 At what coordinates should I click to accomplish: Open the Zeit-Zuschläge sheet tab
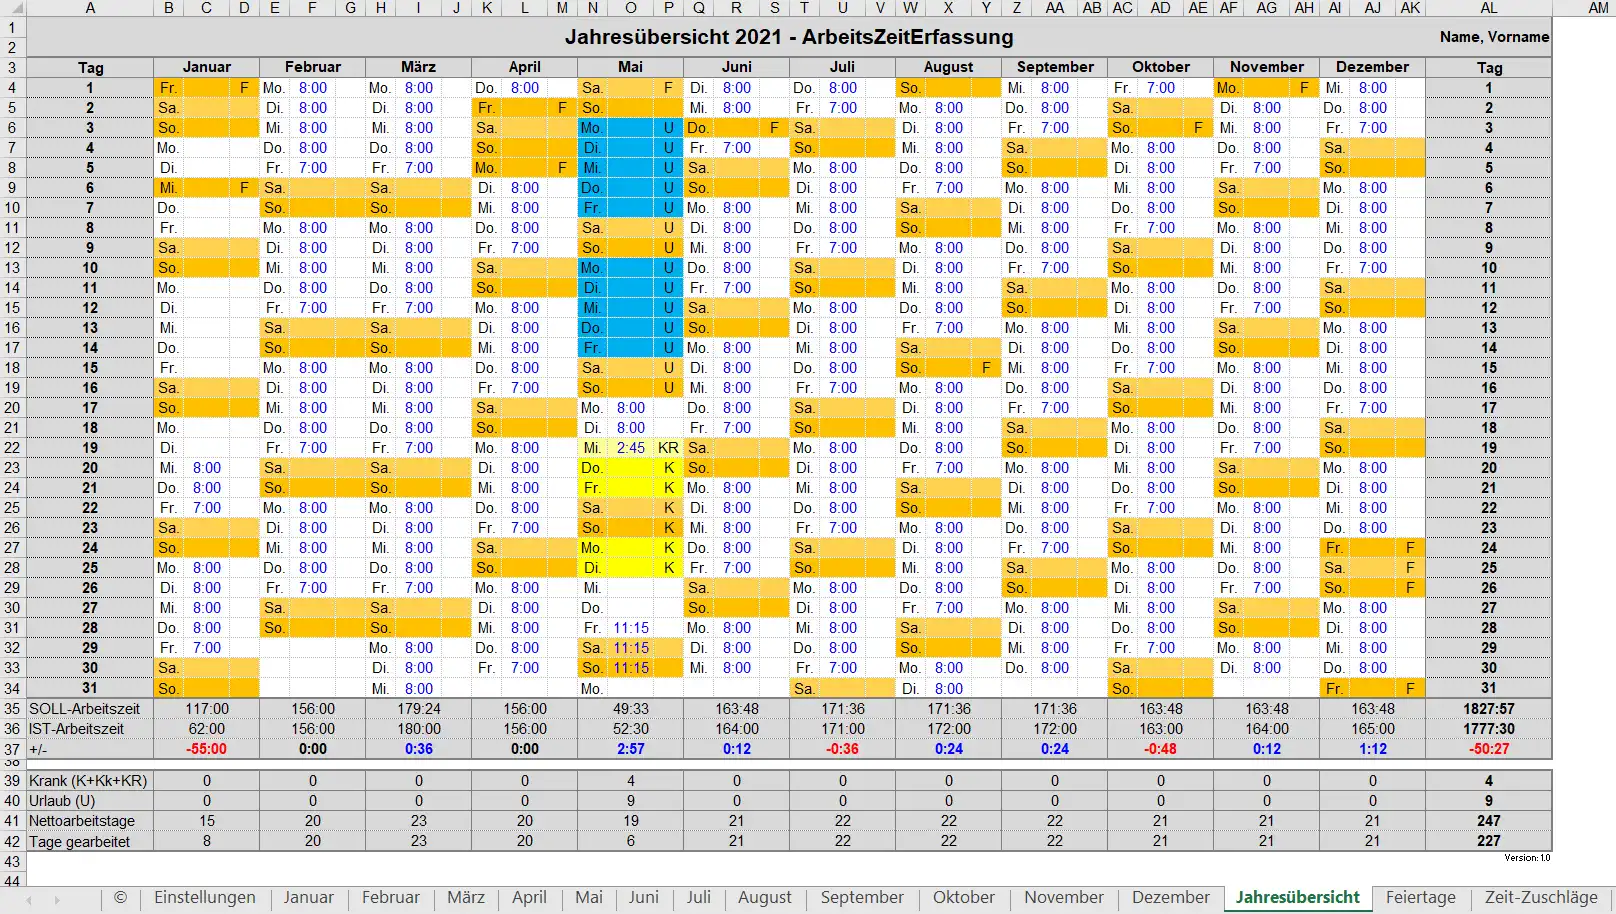click(x=1541, y=897)
